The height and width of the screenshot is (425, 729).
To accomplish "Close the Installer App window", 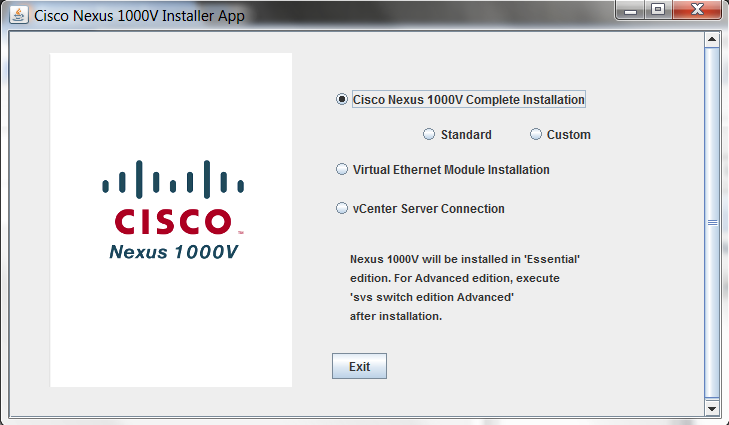I will pos(697,10).
